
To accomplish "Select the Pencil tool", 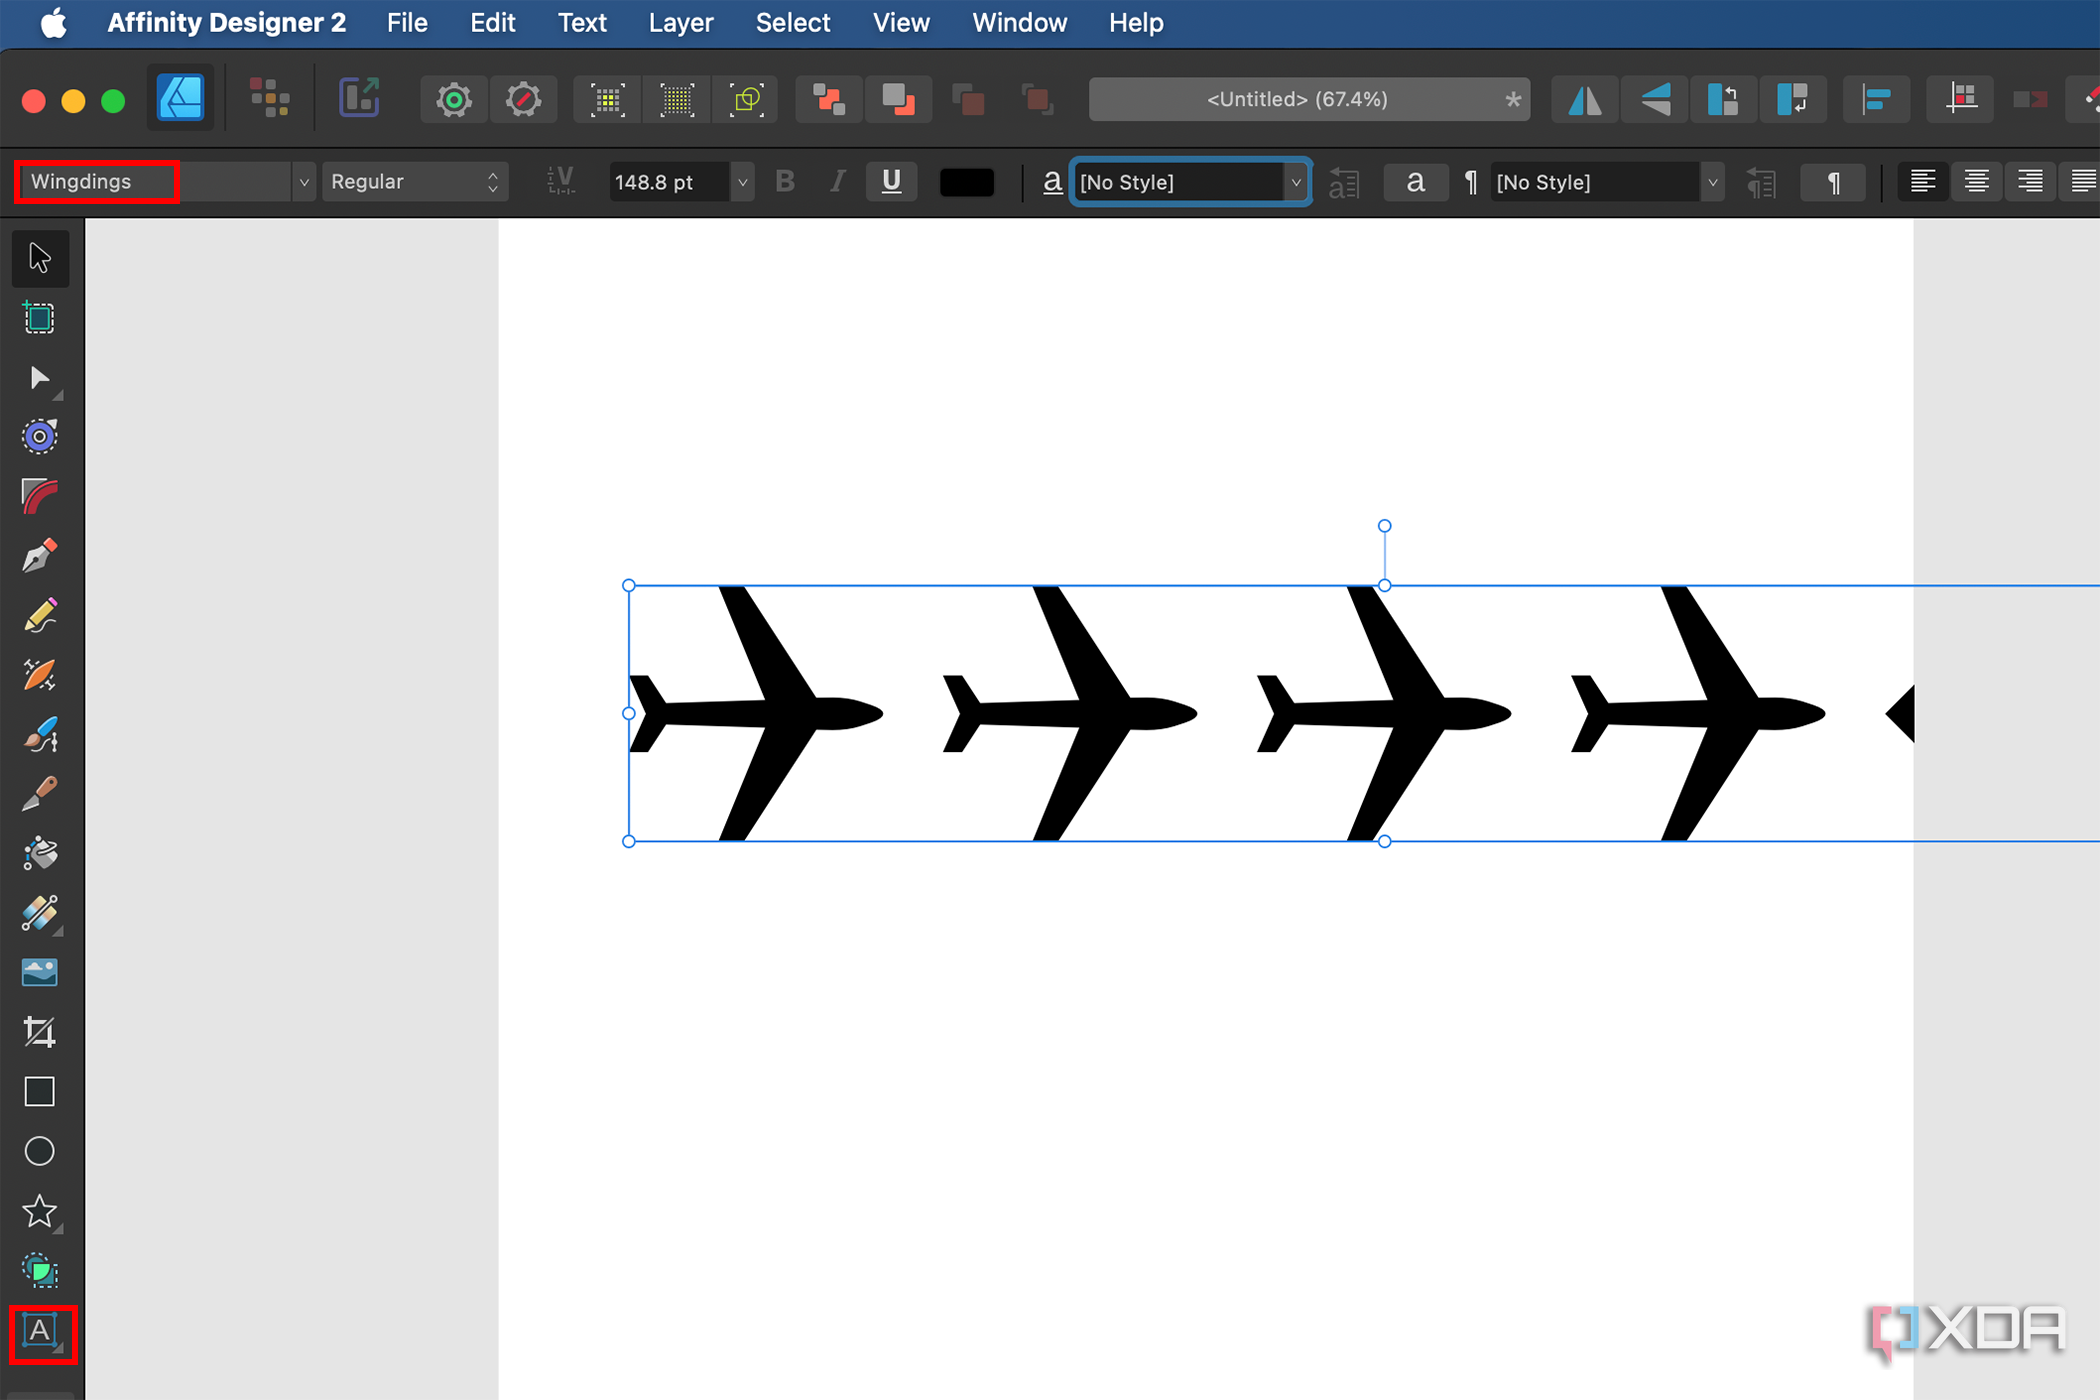I will (x=40, y=615).
